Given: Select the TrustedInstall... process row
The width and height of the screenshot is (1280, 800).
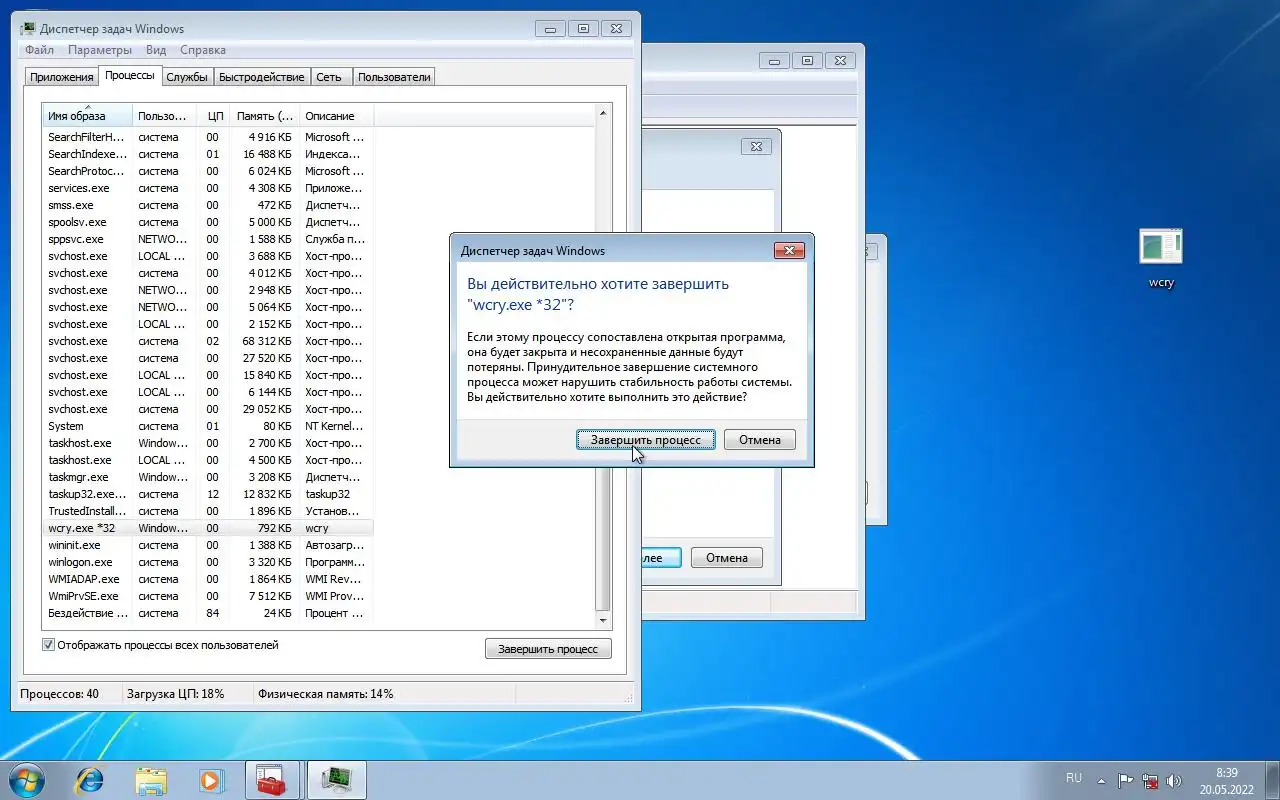Looking at the screenshot, I should tap(208, 511).
